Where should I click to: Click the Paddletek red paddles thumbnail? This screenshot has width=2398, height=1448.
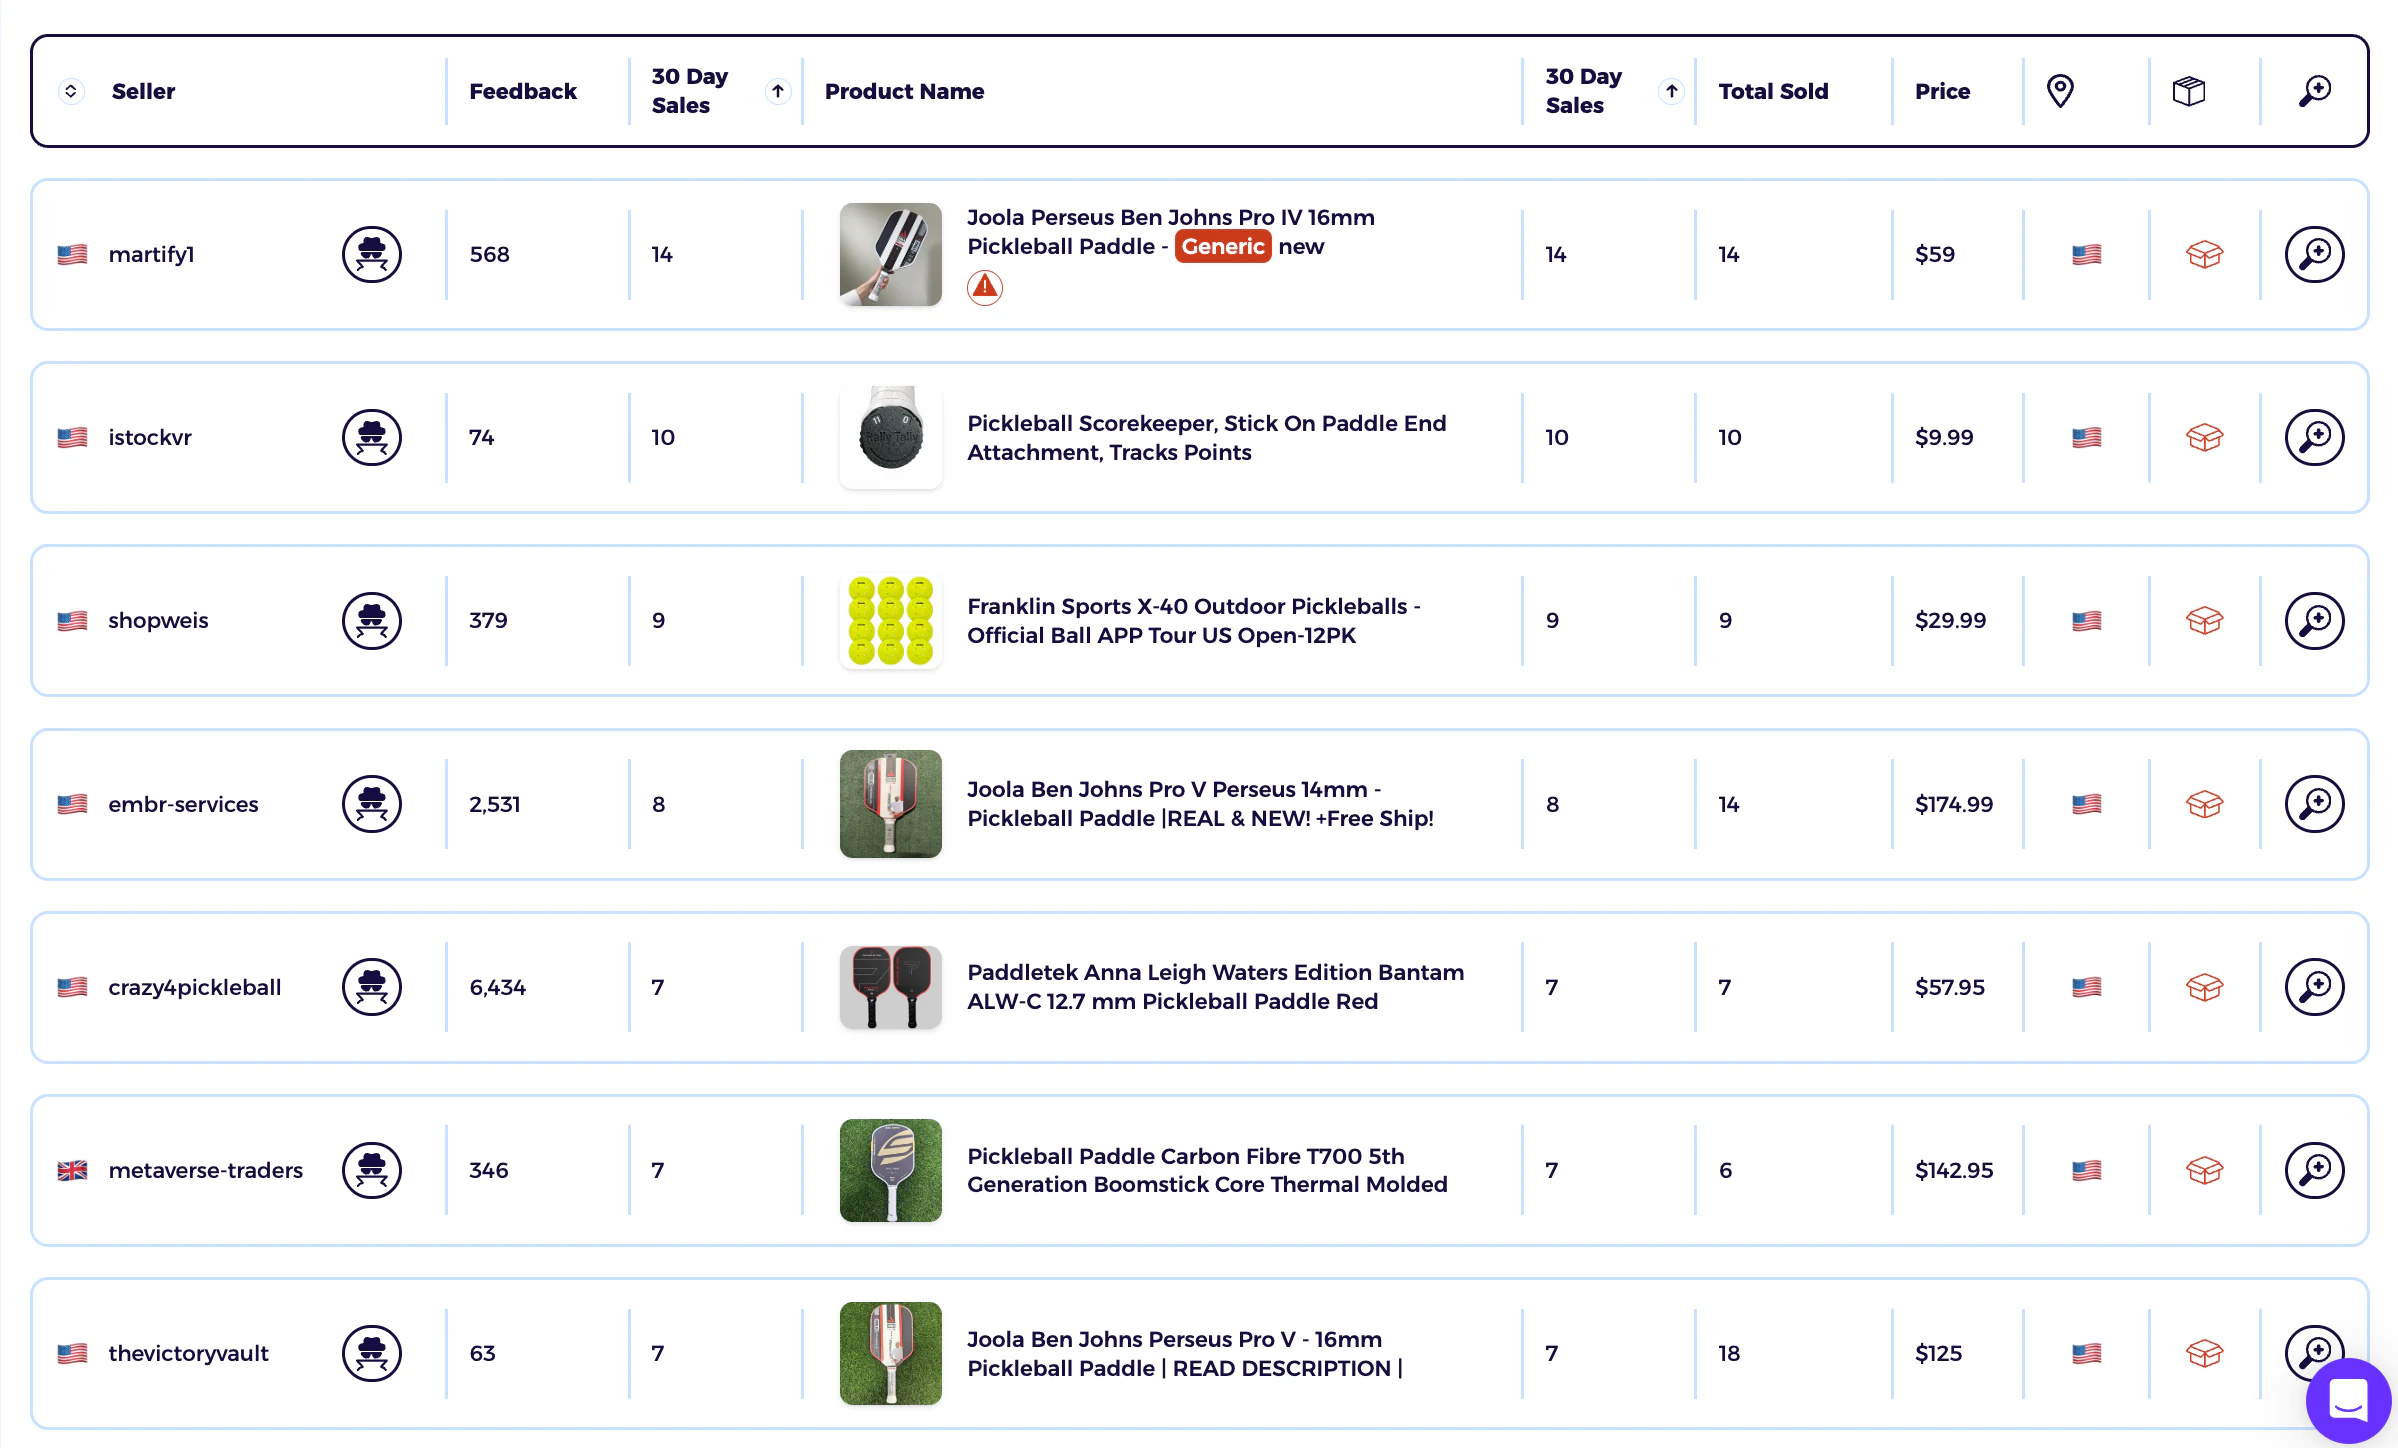point(890,987)
